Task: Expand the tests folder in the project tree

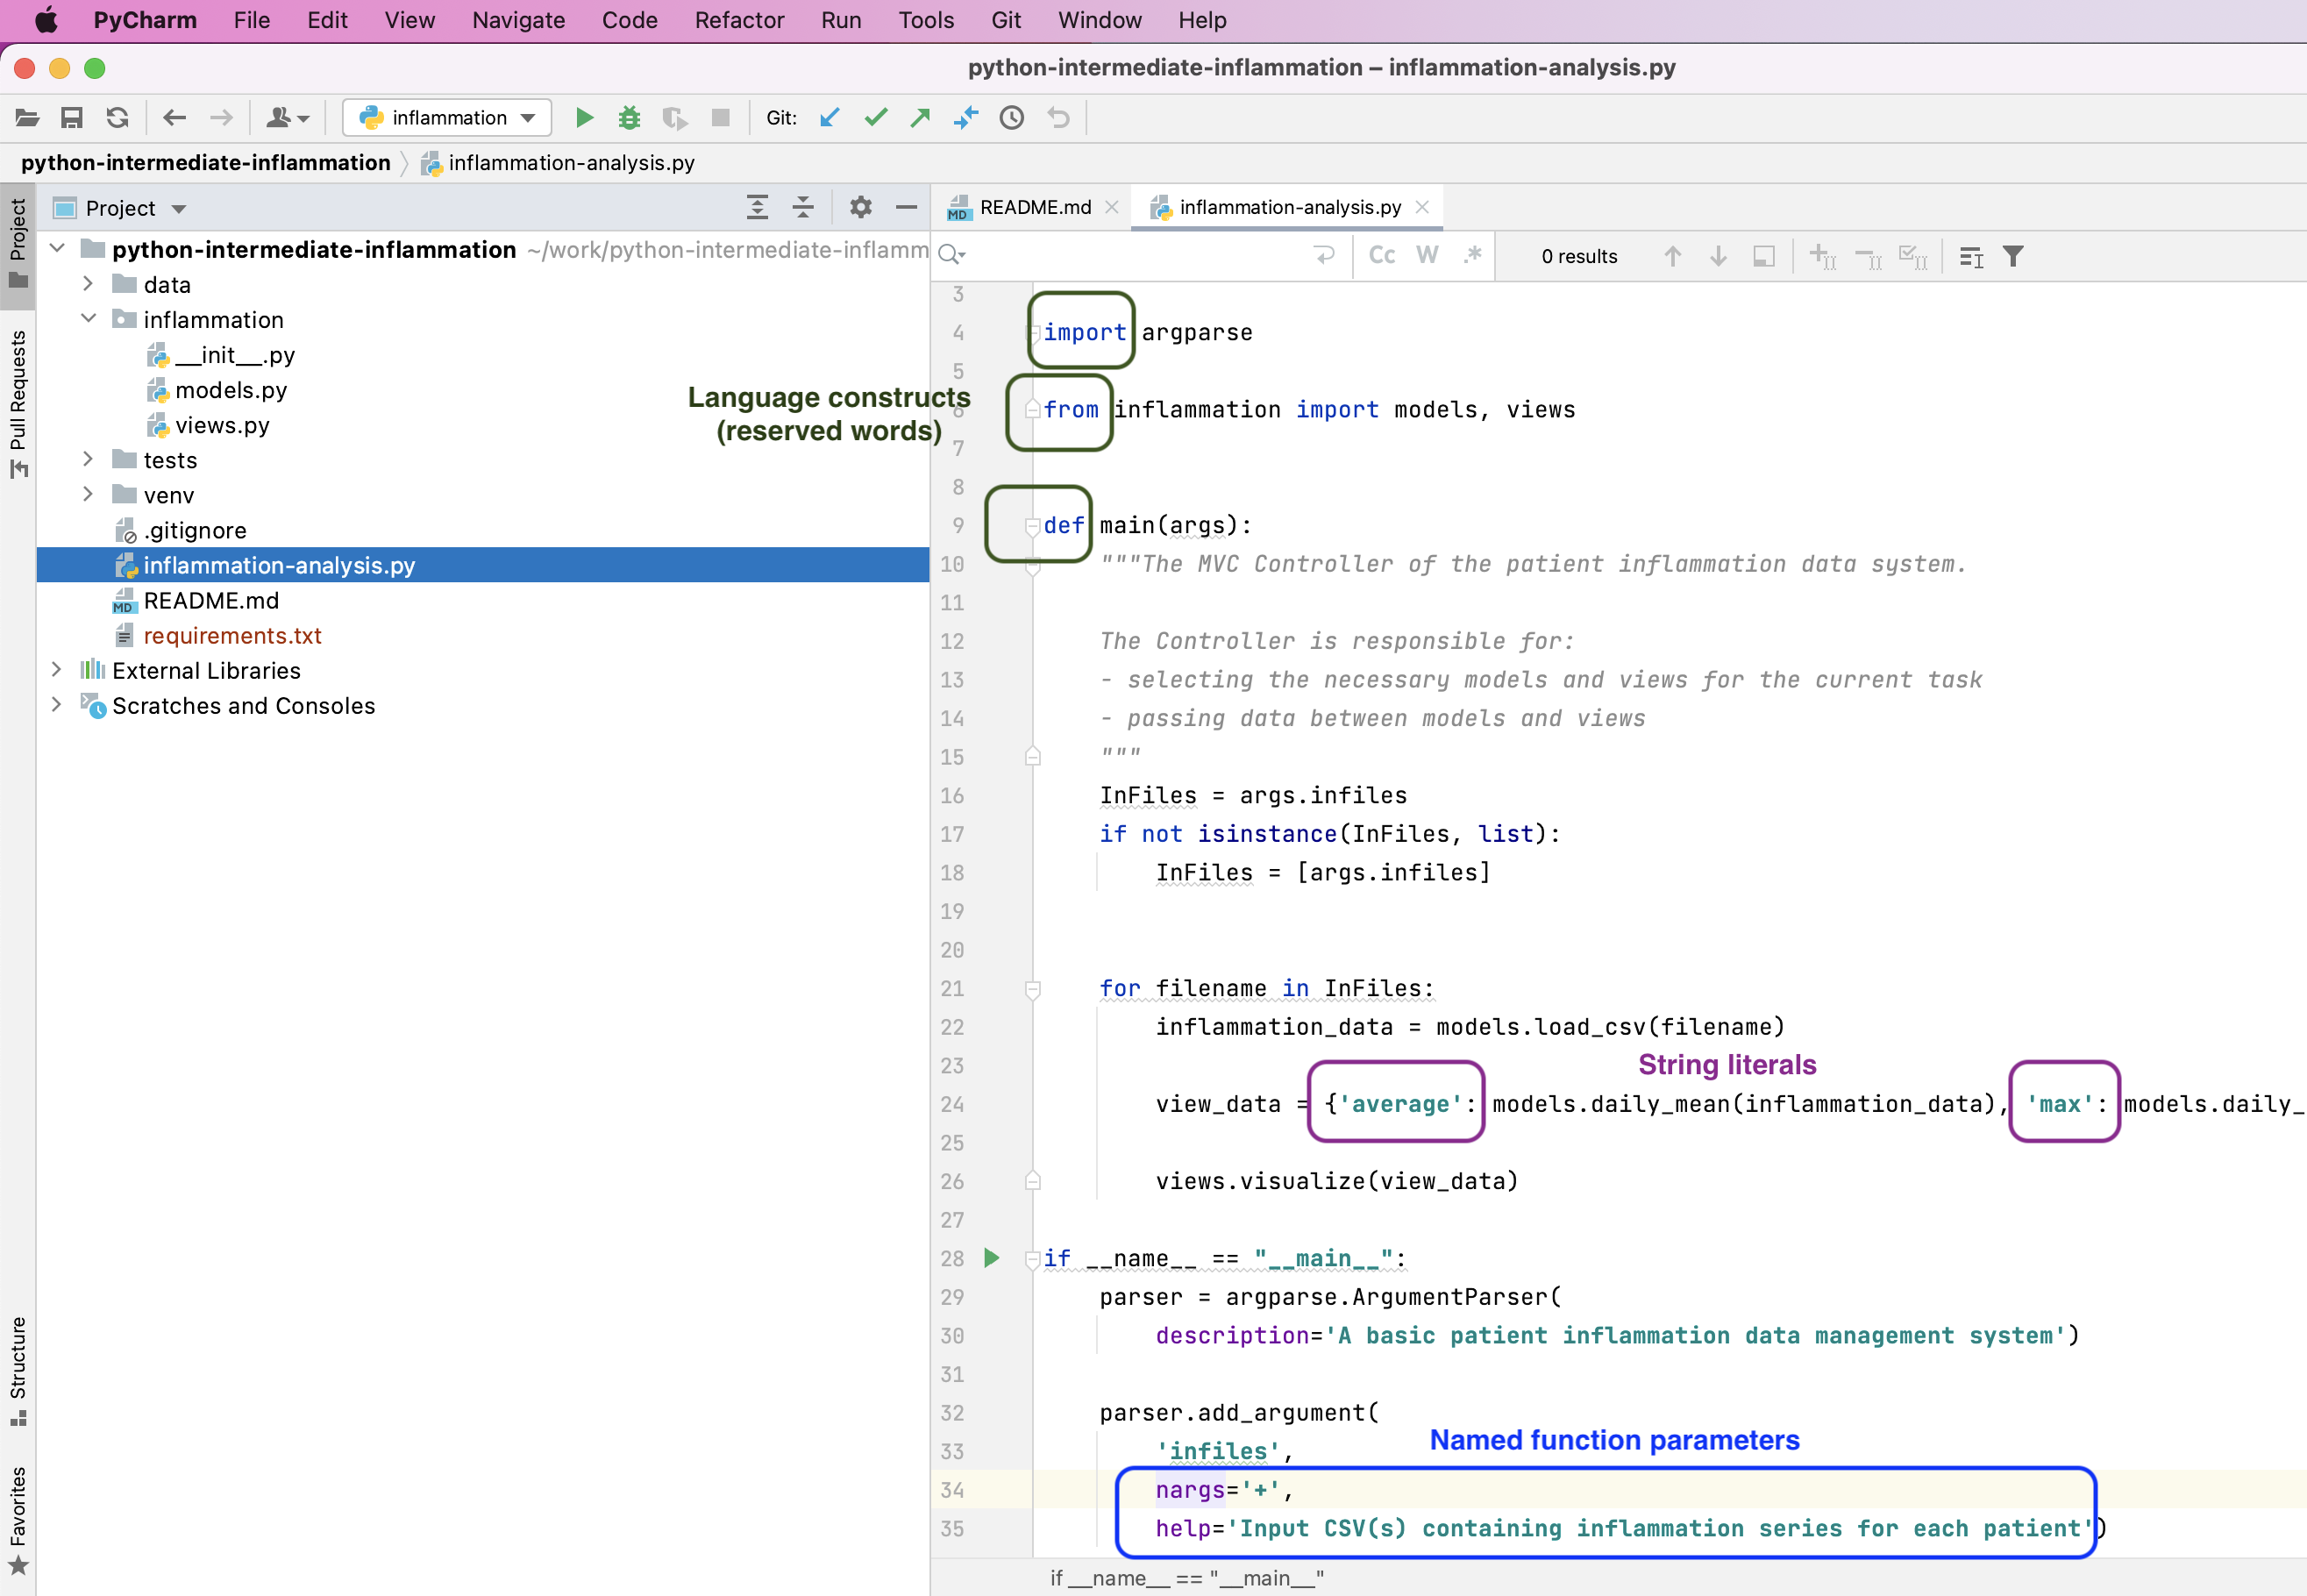Action: (88, 459)
